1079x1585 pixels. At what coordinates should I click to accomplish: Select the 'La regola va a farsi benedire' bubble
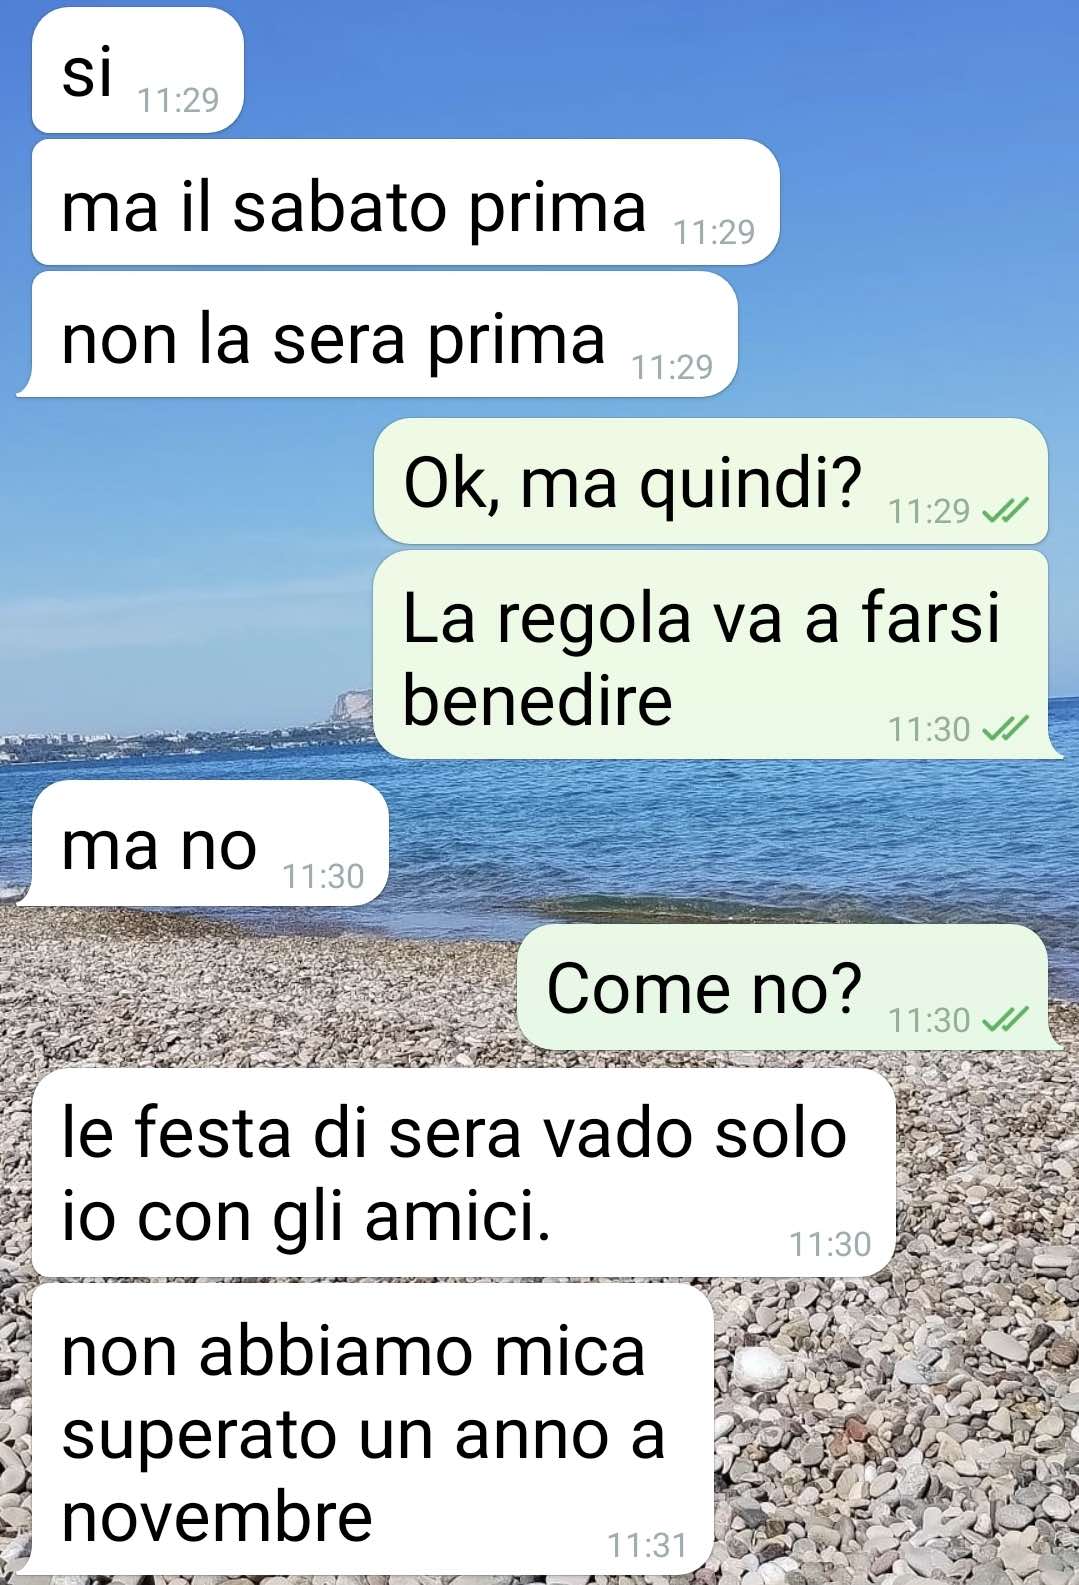[x=716, y=655]
